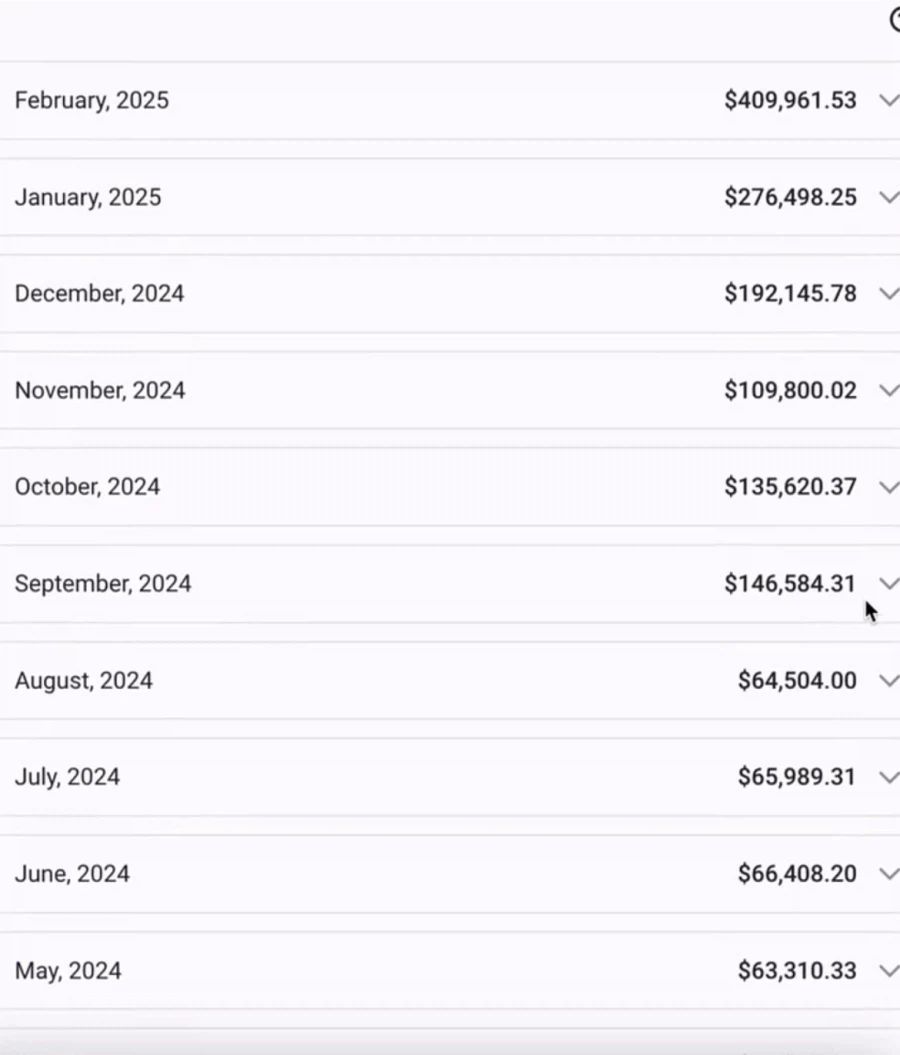Image resolution: width=900 pixels, height=1055 pixels.
Task: Click the "February, 2025" month label
Action: tap(92, 100)
